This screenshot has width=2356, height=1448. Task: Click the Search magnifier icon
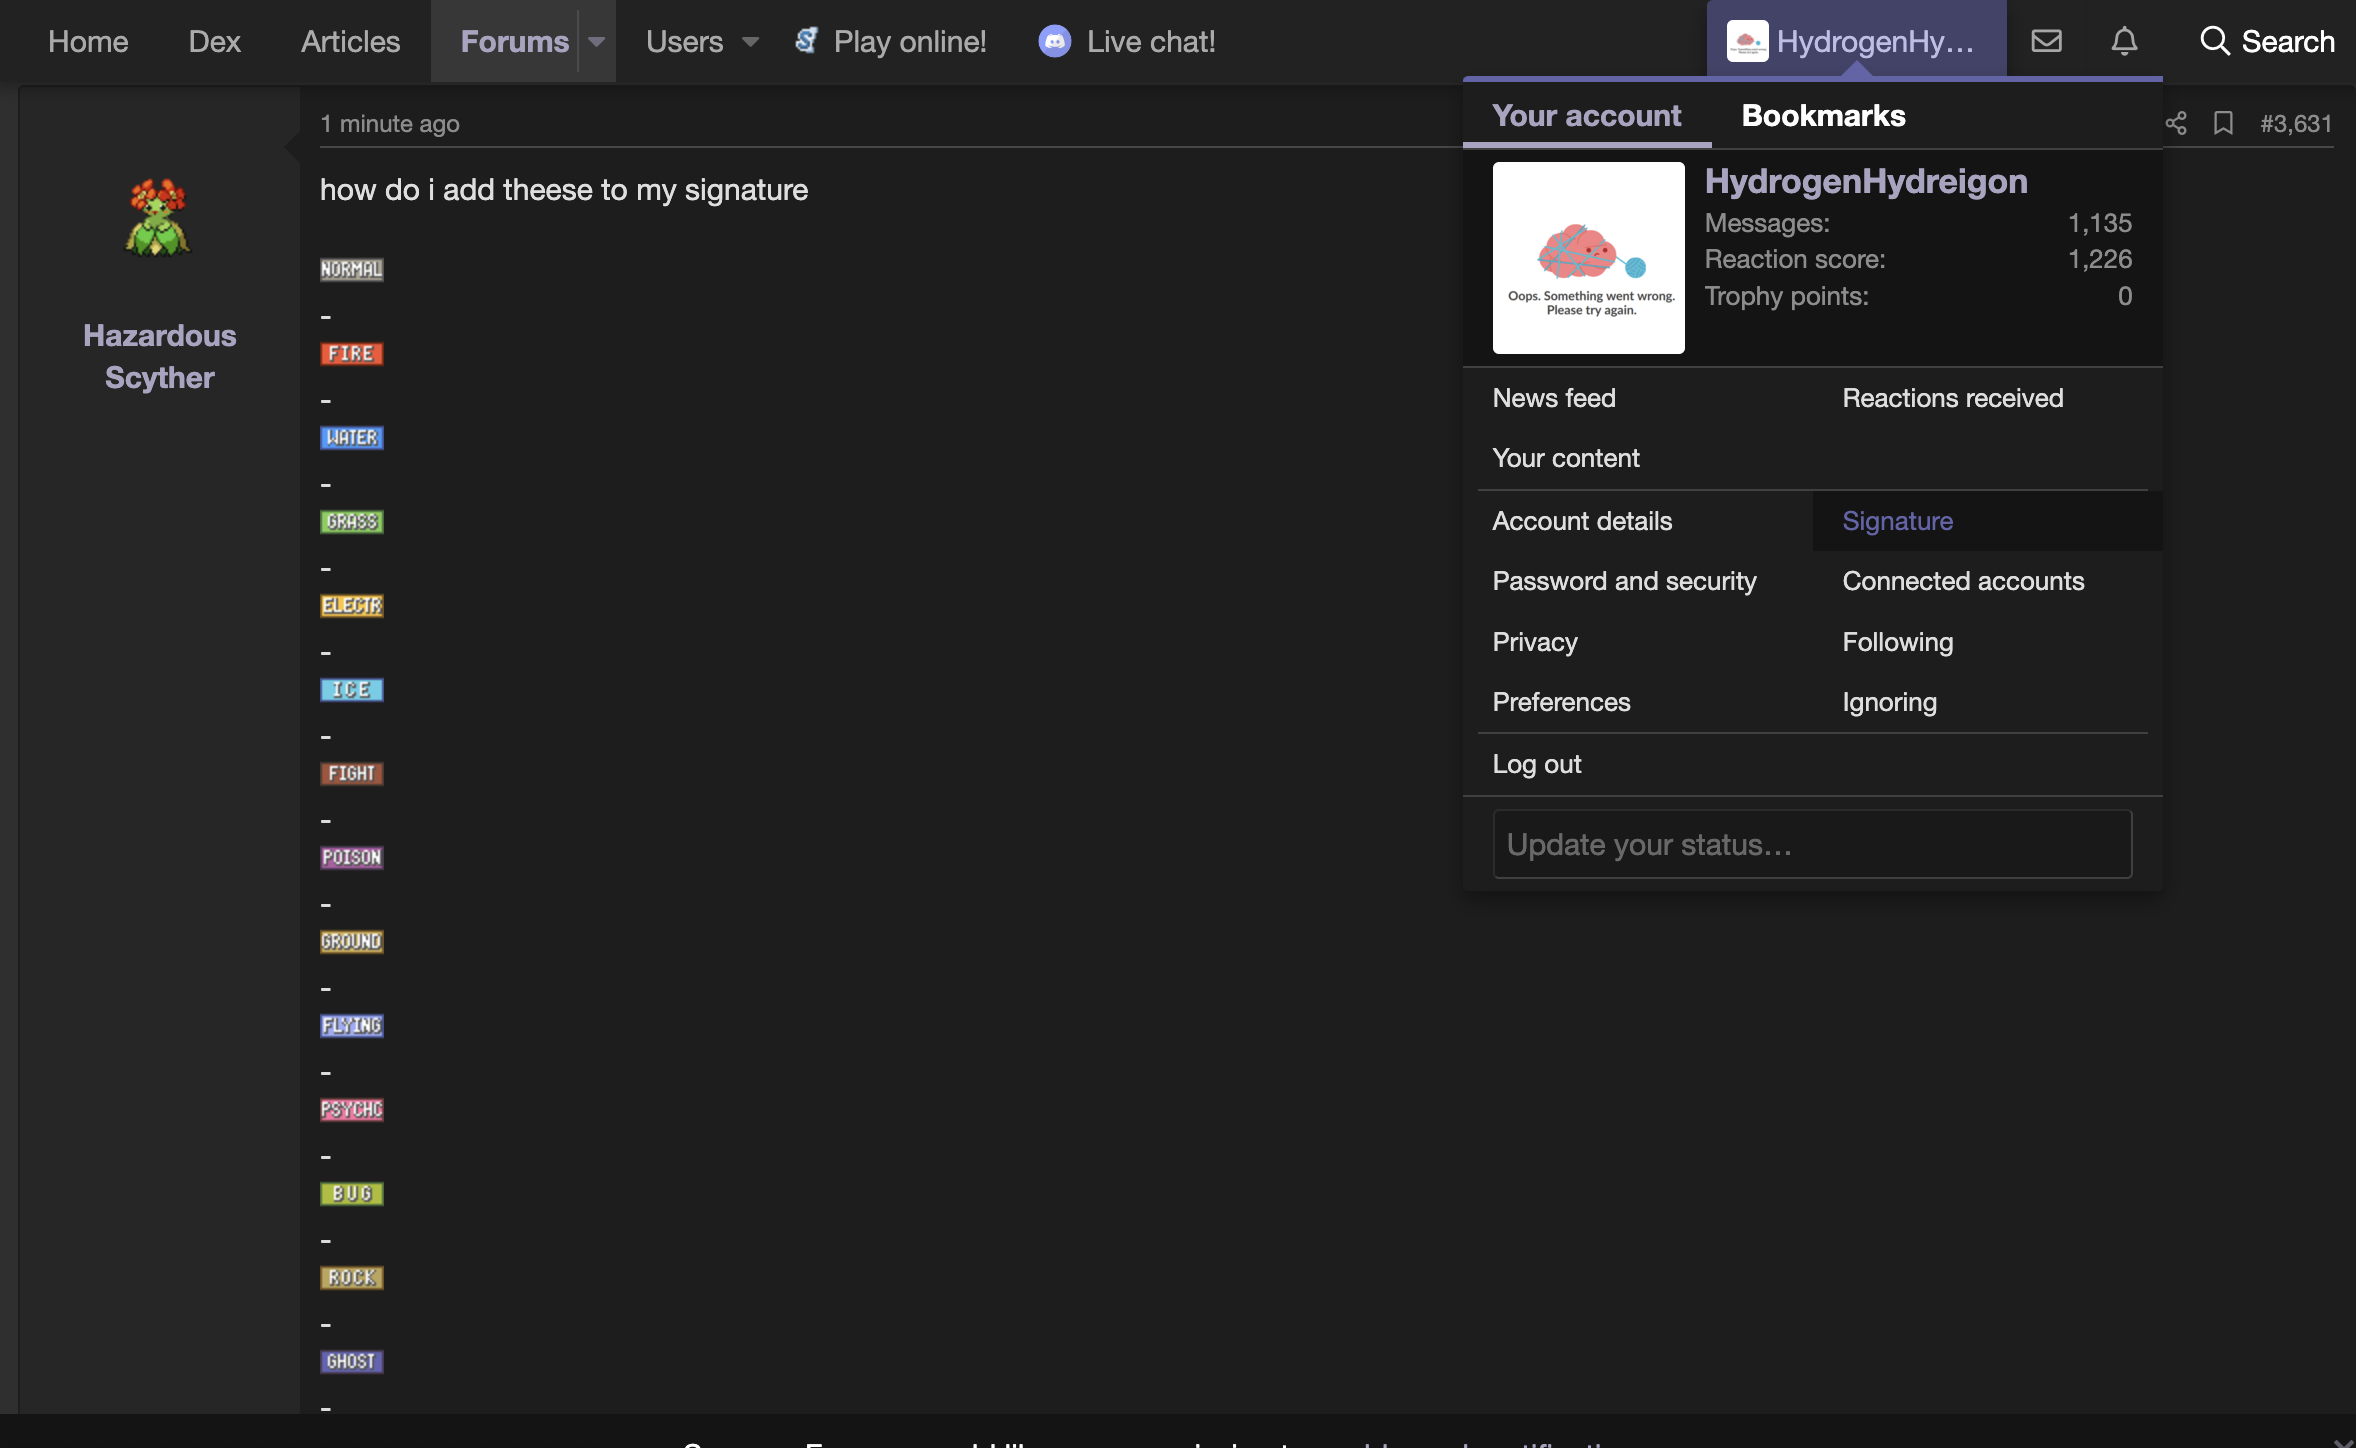[2215, 41]
